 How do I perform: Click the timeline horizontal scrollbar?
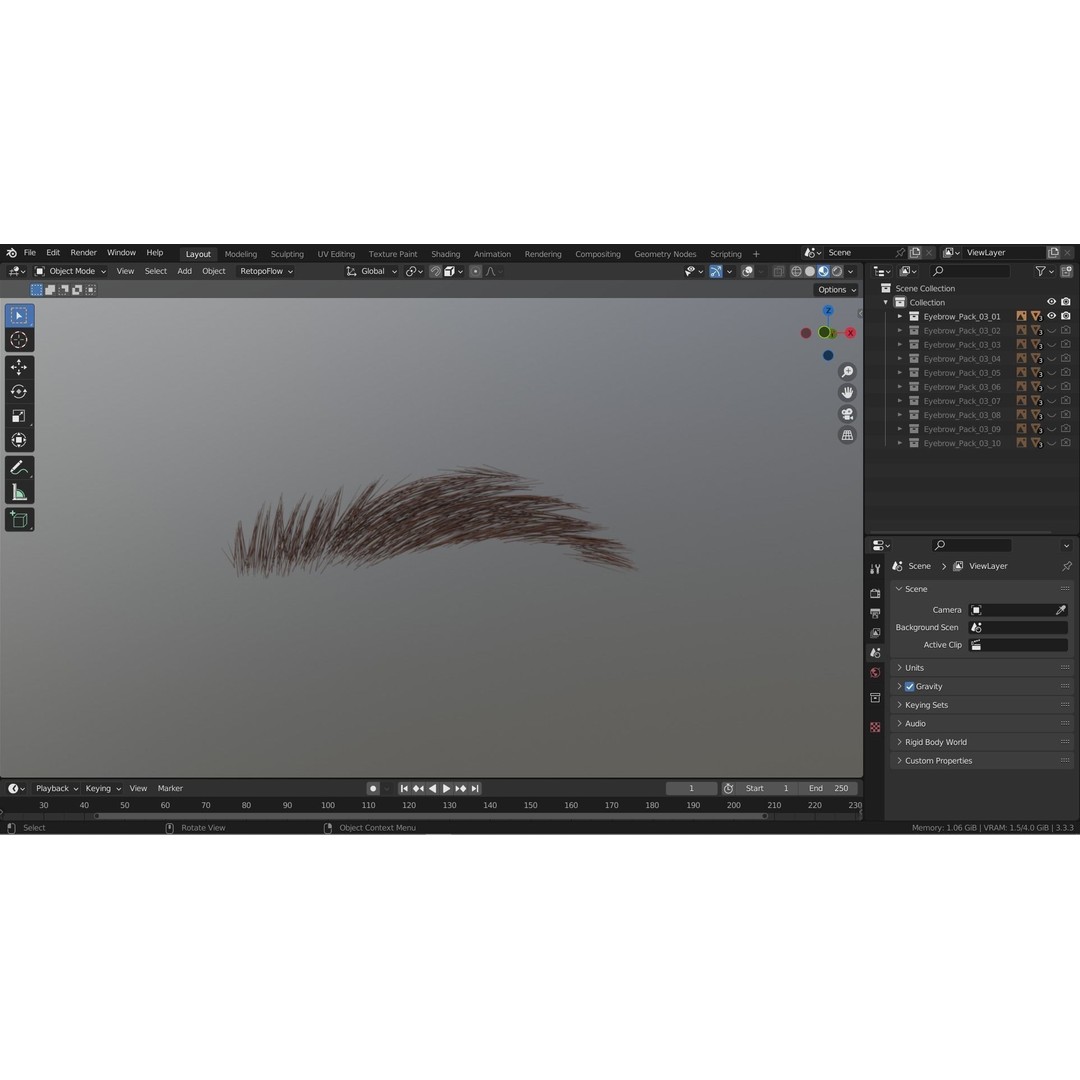tap(430, 816)
